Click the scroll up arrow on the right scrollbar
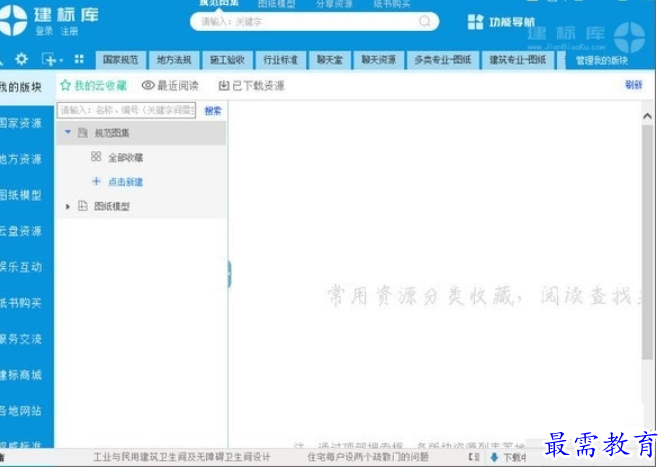This screenshot has width=666, height=476. point(647,116)
